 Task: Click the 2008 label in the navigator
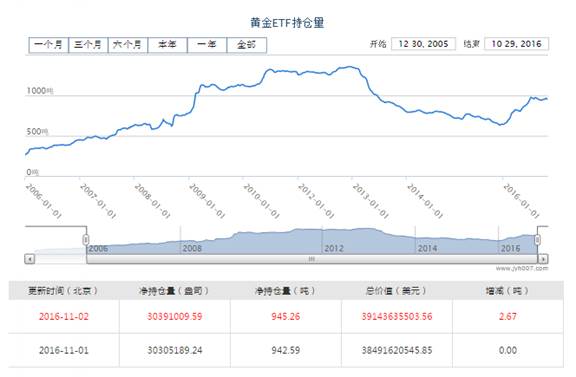(x=192, y=248)
